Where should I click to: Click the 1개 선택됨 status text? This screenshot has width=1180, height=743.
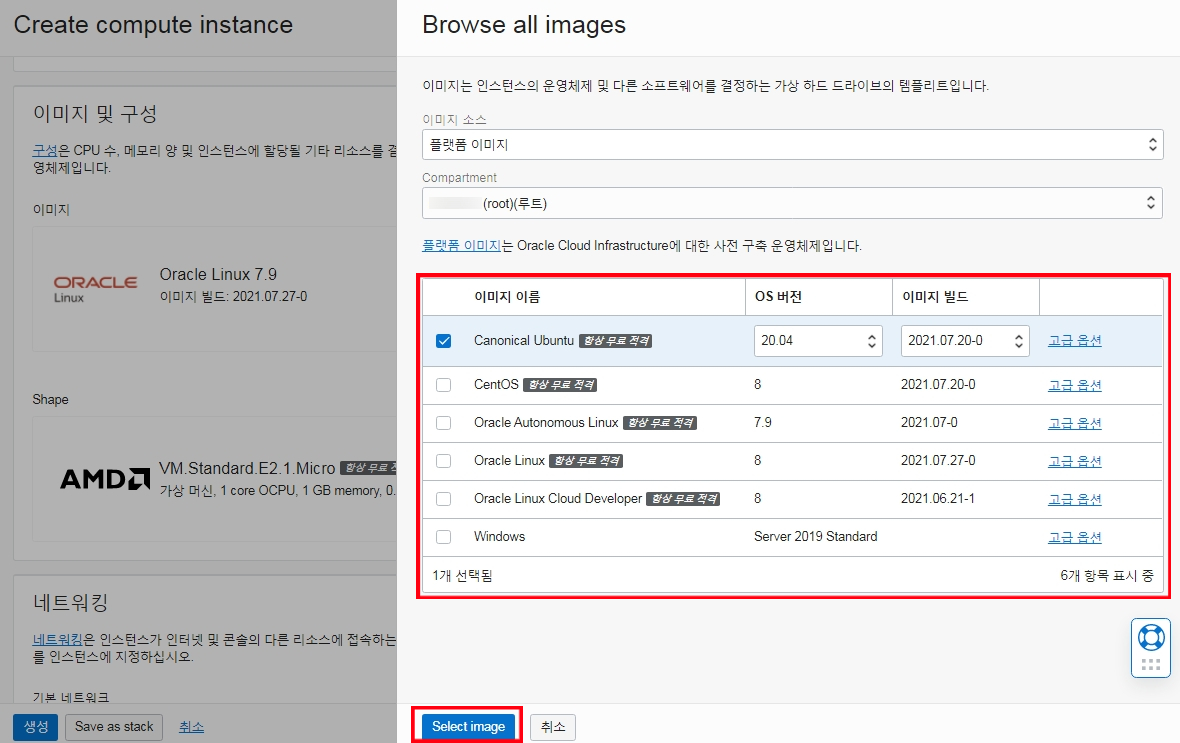(462, 576)
